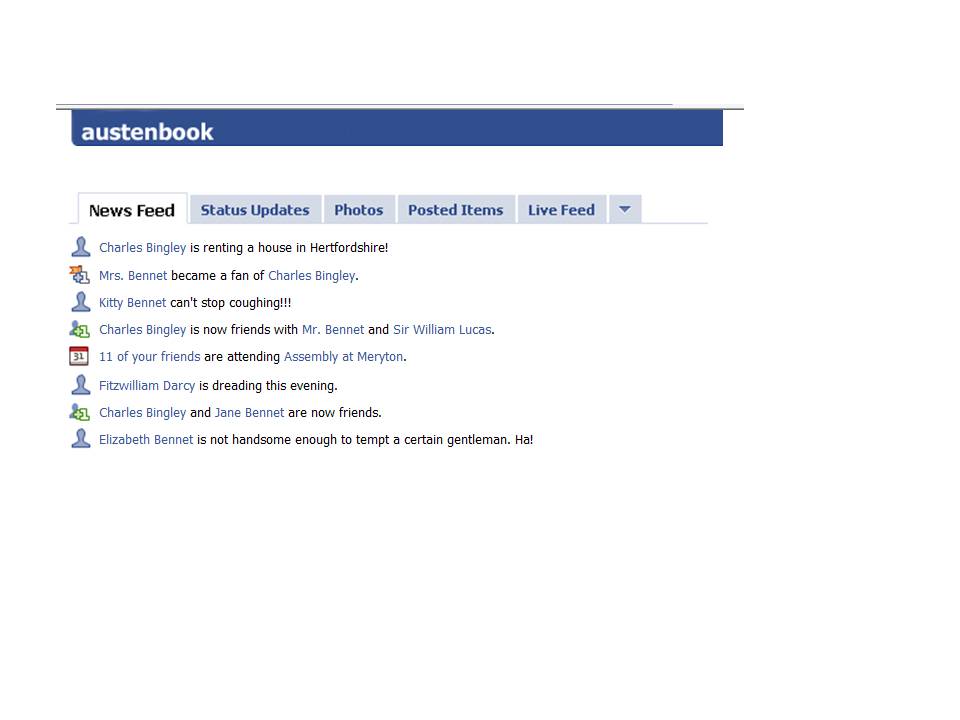Click text 'is not handsome enough to tempt'
The image size is (960, 720).
(x=293, y=440)
